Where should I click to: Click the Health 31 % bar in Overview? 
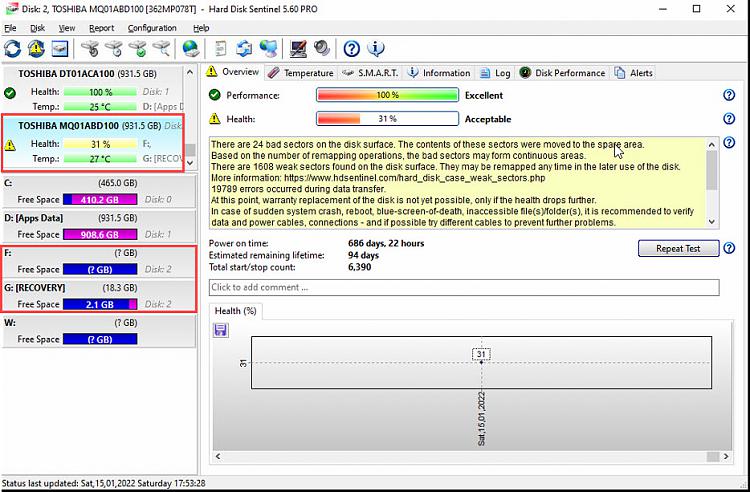point(387,119)
